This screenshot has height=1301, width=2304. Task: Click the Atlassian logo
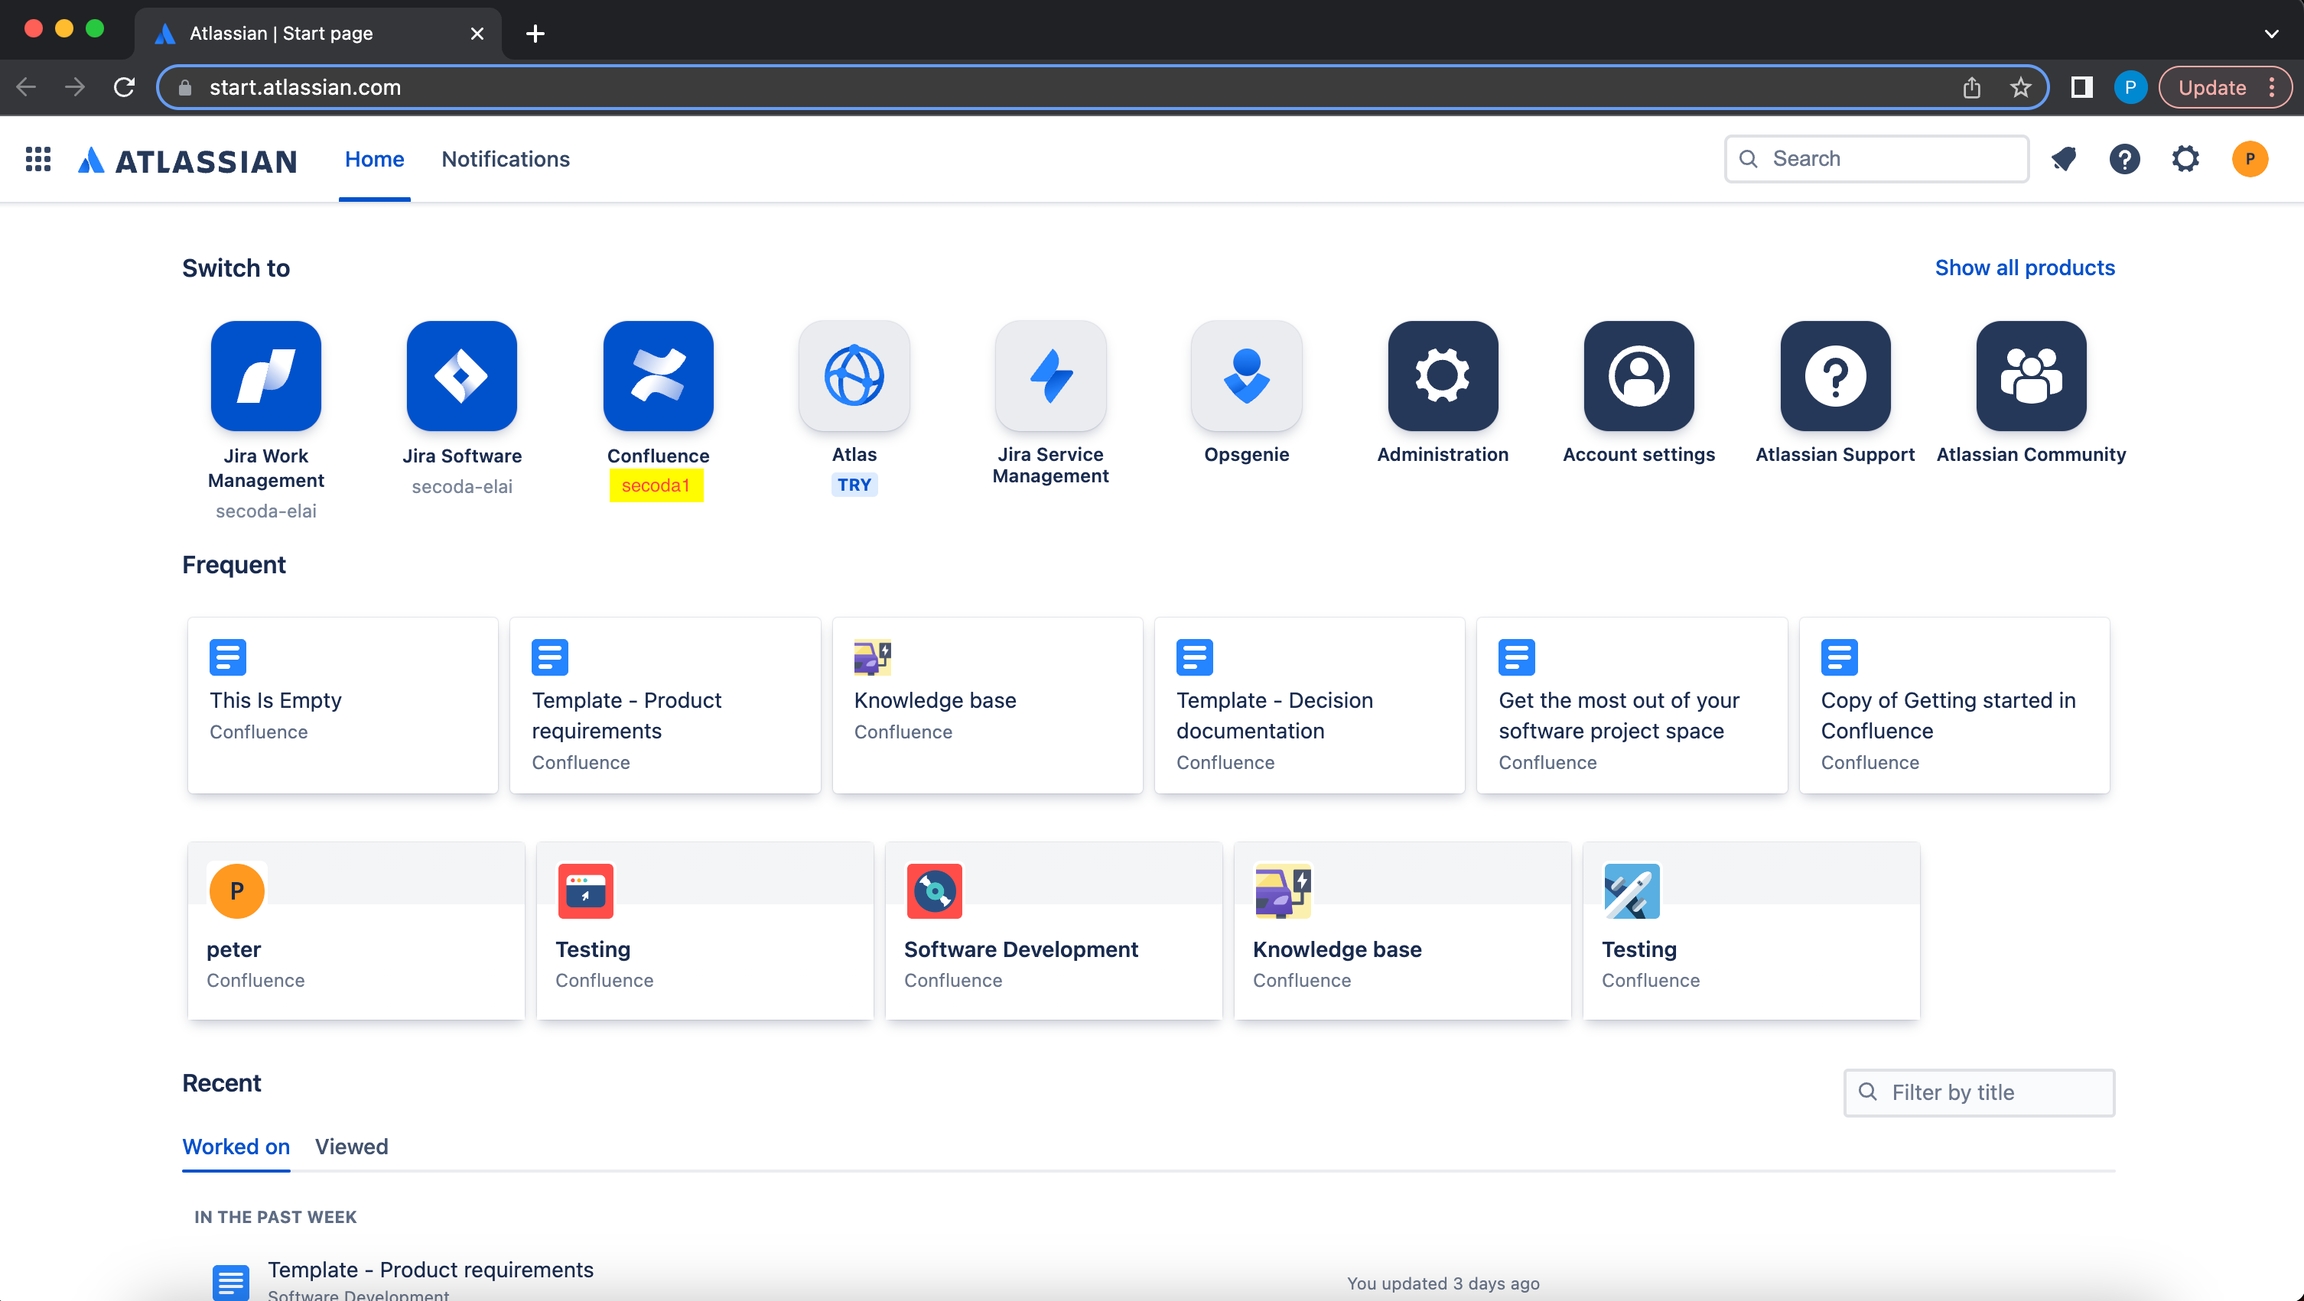(x=188, y=160)
